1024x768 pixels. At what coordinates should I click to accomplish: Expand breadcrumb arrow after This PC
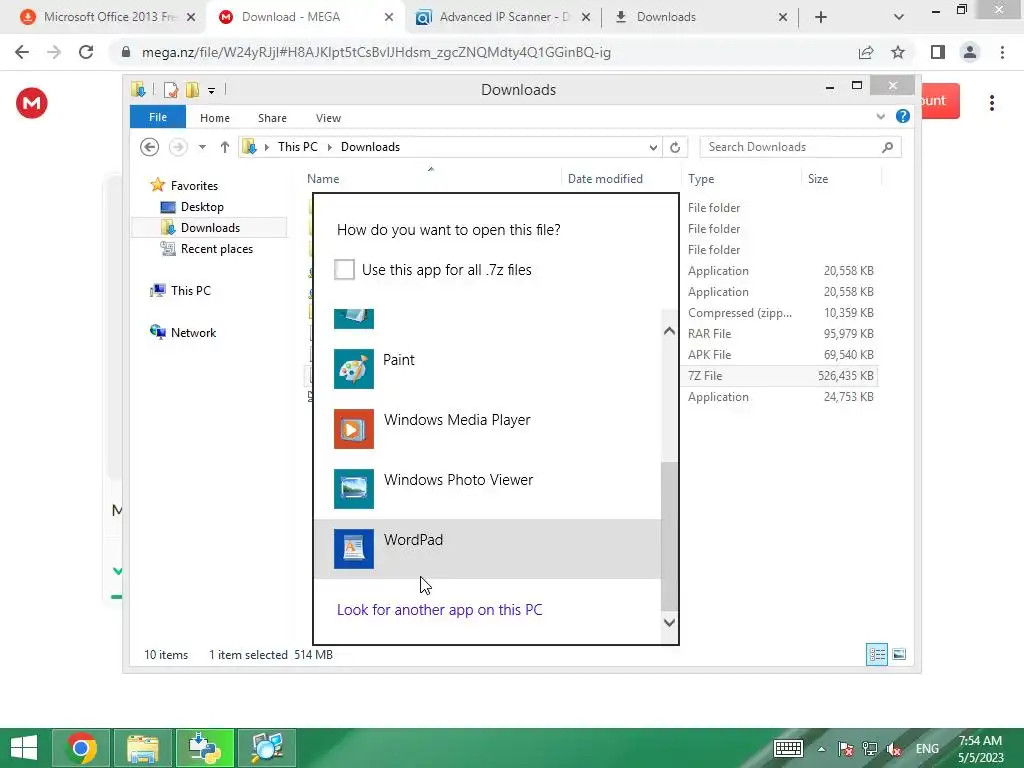point(330,147)
